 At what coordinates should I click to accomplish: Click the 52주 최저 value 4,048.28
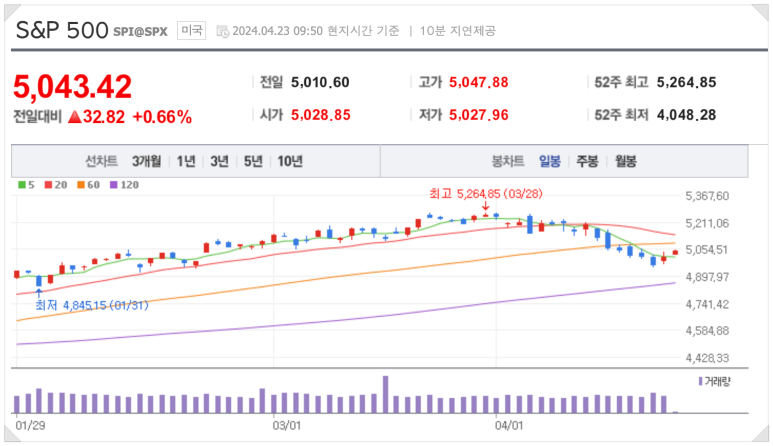(x=686, y=115)
